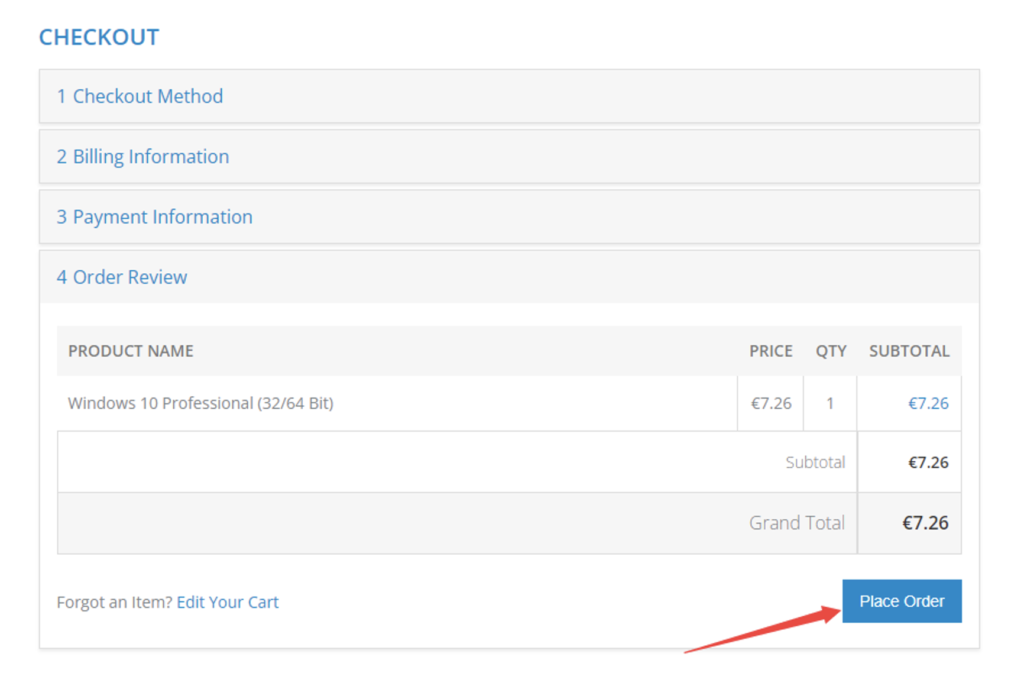
Task: Click the QTY column header
Action: [x=831, y=351]
